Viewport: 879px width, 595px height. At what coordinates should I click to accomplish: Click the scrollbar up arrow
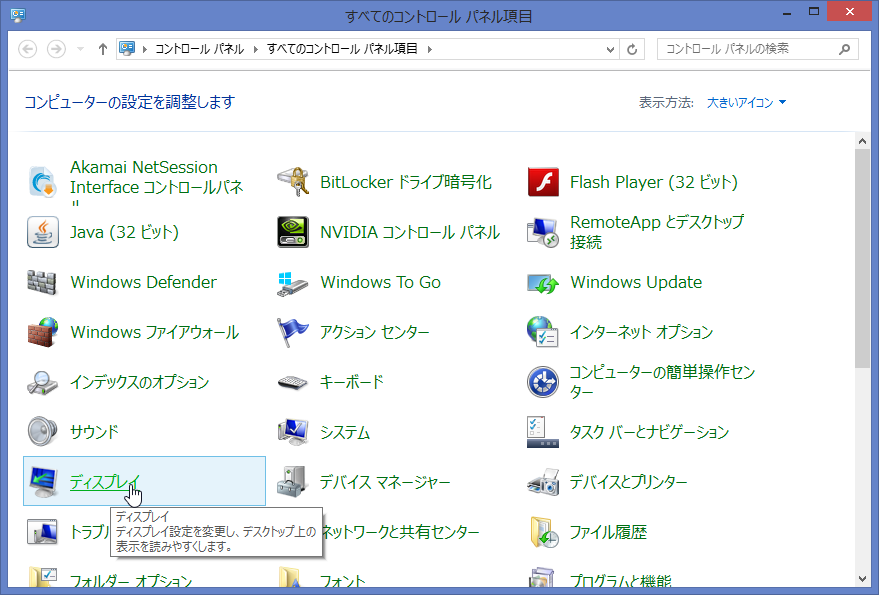(x=862, y=142)
